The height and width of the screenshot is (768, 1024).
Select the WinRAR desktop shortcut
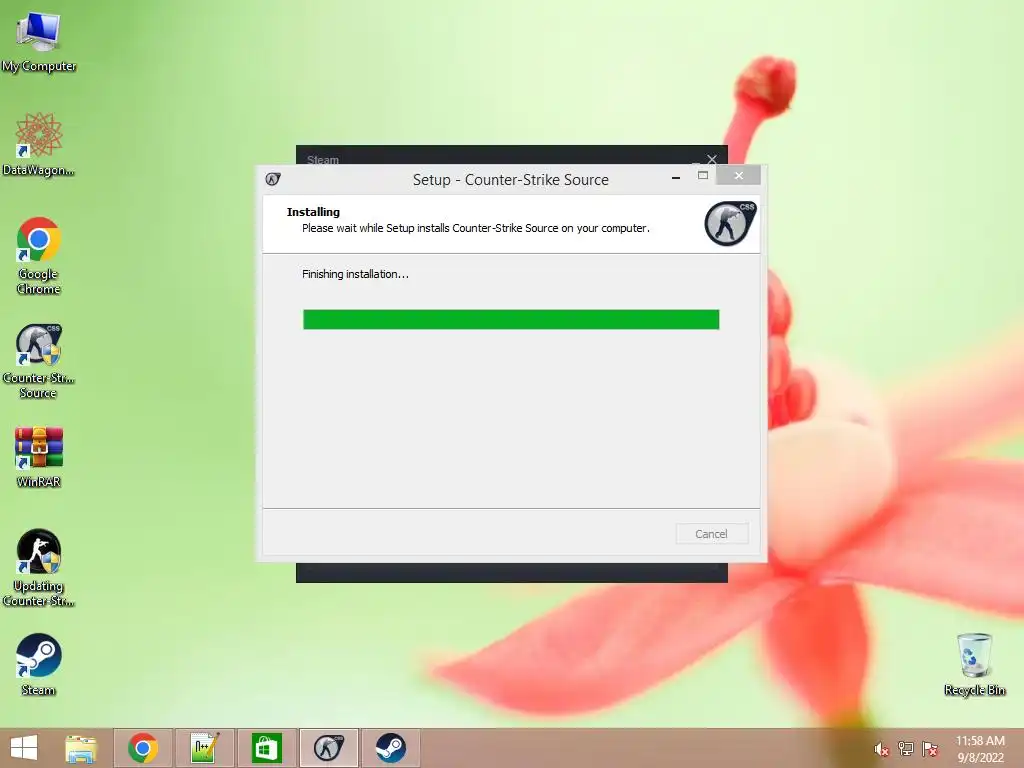(x=39, y=456)
